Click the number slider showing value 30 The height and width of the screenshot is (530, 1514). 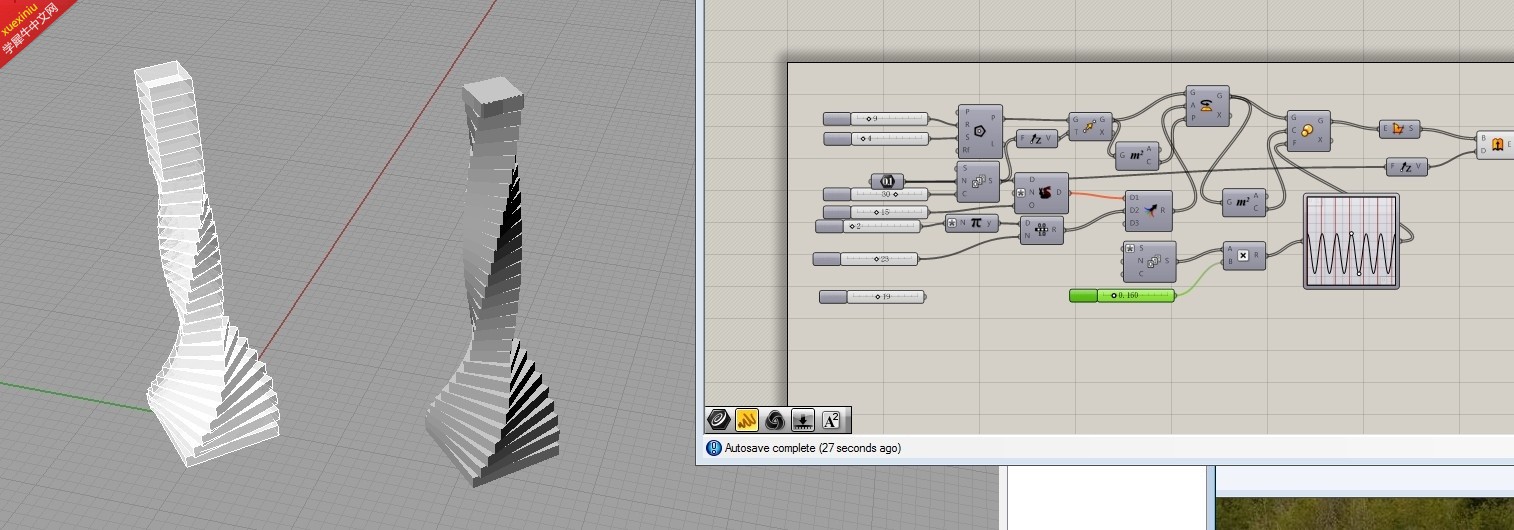point(876,194)
